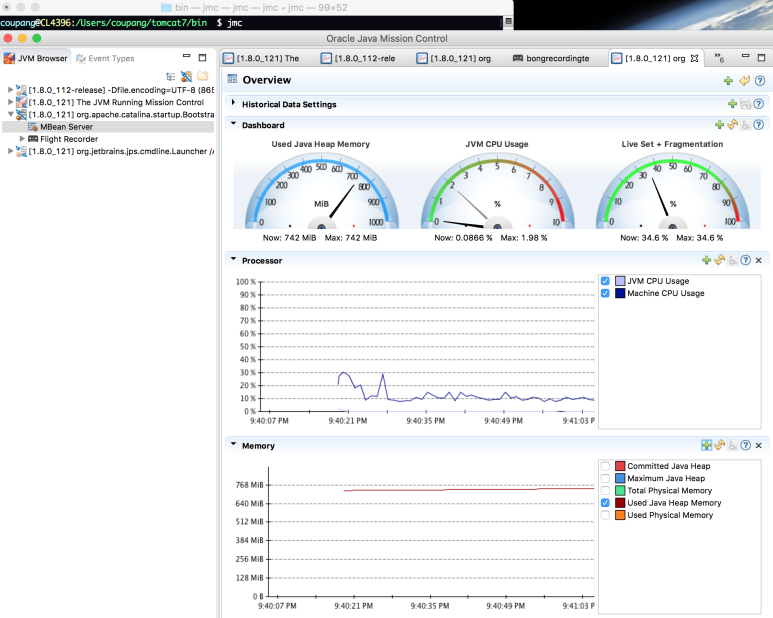Viewport: 773px width, 618px height.
Task: Minimize the editor area panel
Action: point(745,56)
